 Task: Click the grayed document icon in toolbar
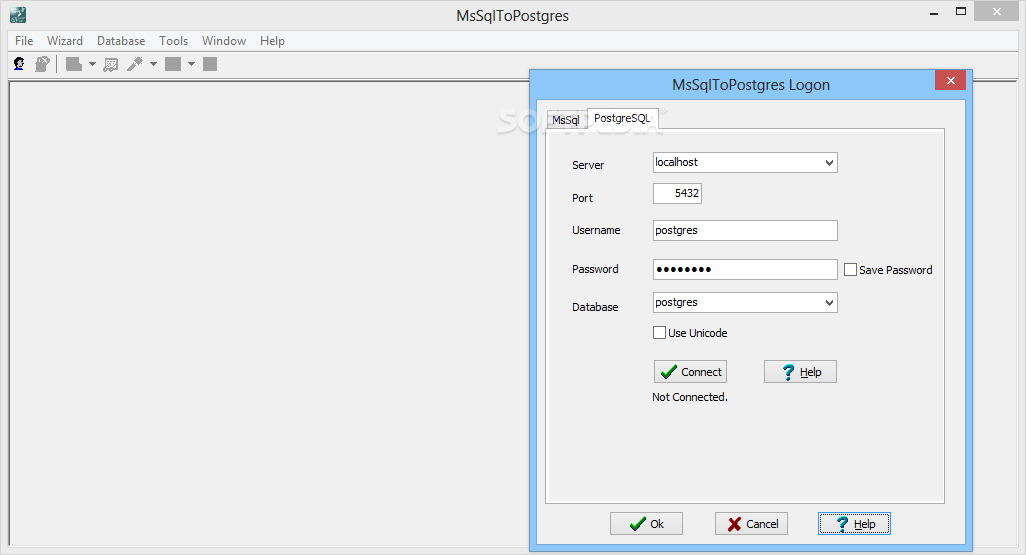coord(74,63)
